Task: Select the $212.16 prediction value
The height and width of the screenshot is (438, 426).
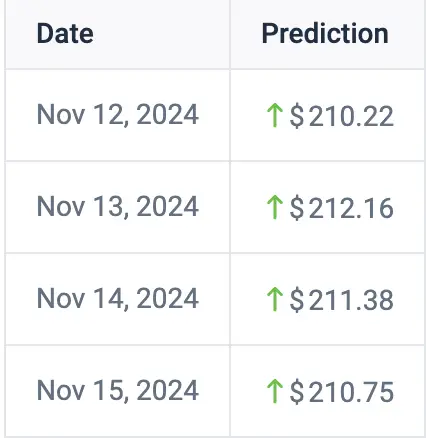Action: 341,208
